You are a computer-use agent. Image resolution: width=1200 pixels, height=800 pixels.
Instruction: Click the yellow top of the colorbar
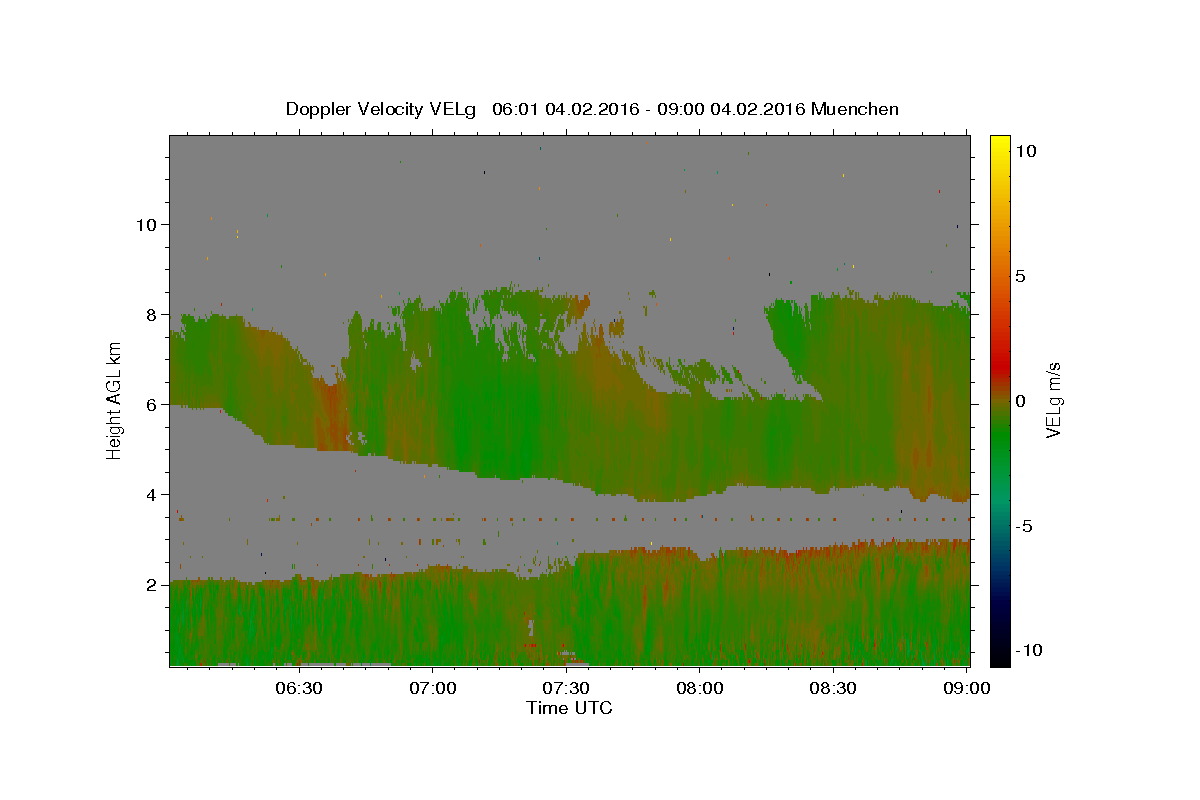pyautogui.click(x=1000, y=141)
